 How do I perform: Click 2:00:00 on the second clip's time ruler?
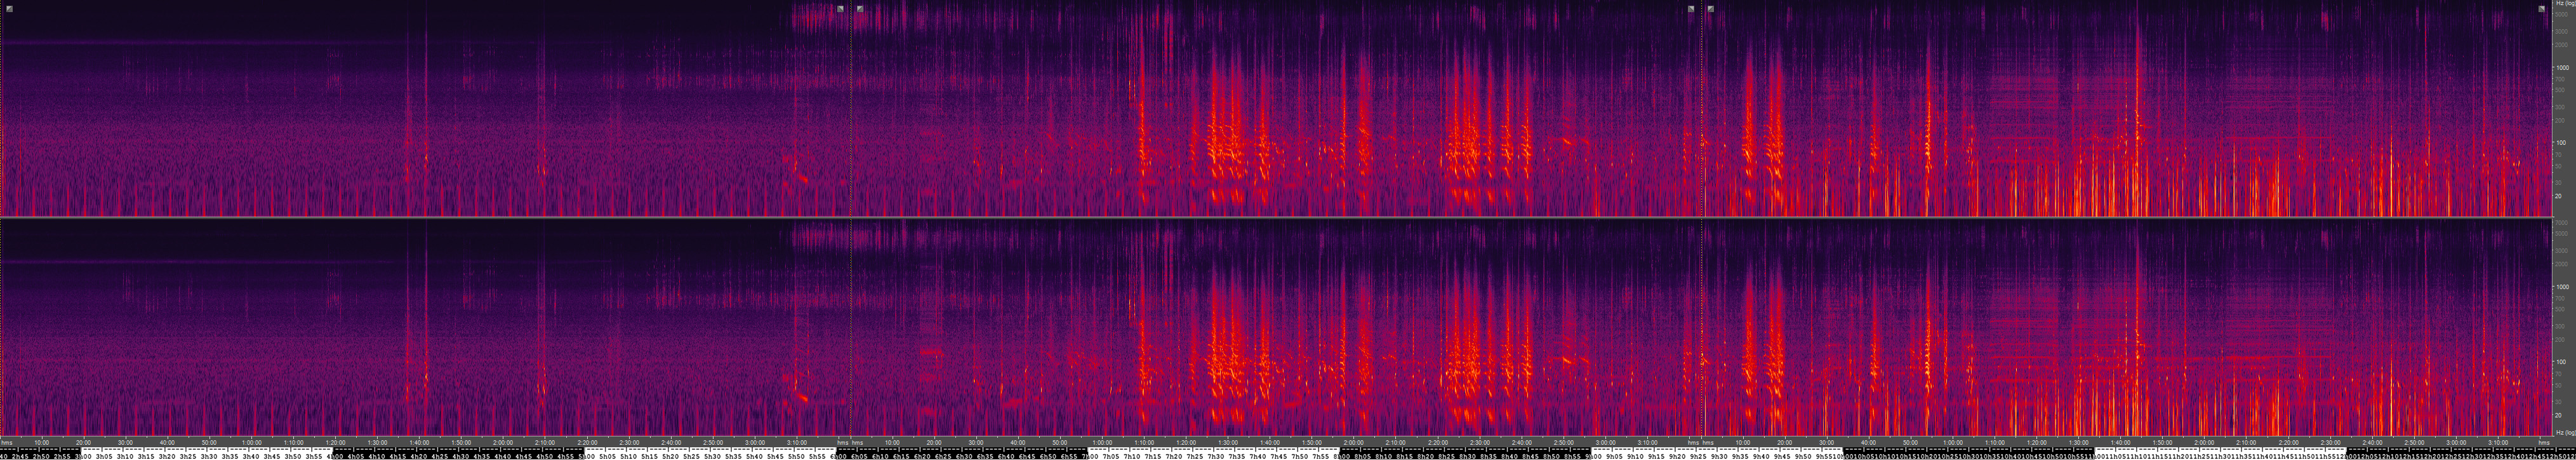(x=1353, y=442)
